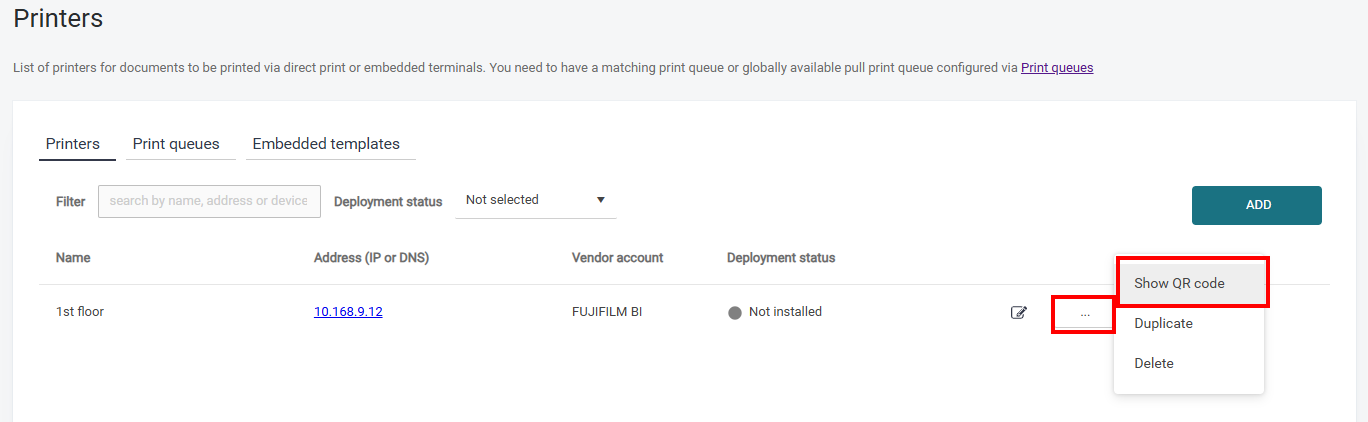Screen dimensions: 1368x422
Task: Click the Address (IP or DNS) column header
Action: [x=371, y=258]
